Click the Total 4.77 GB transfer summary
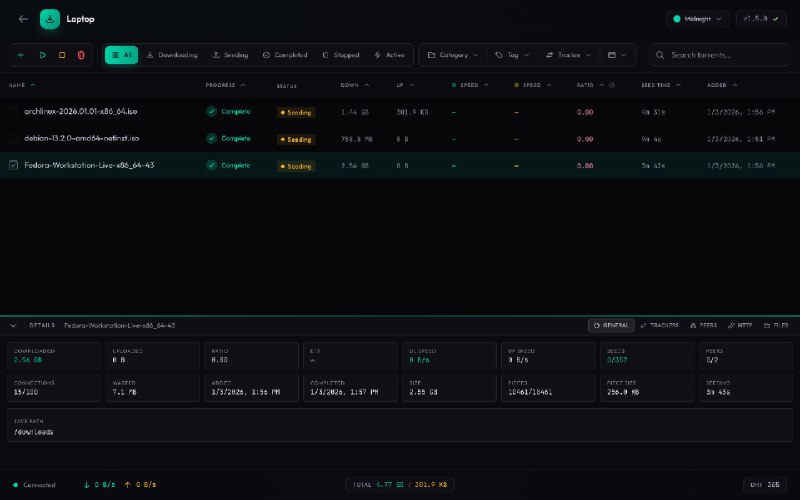Image resolution: width=800 pixels, height=500 pixels. pos(400,485)
